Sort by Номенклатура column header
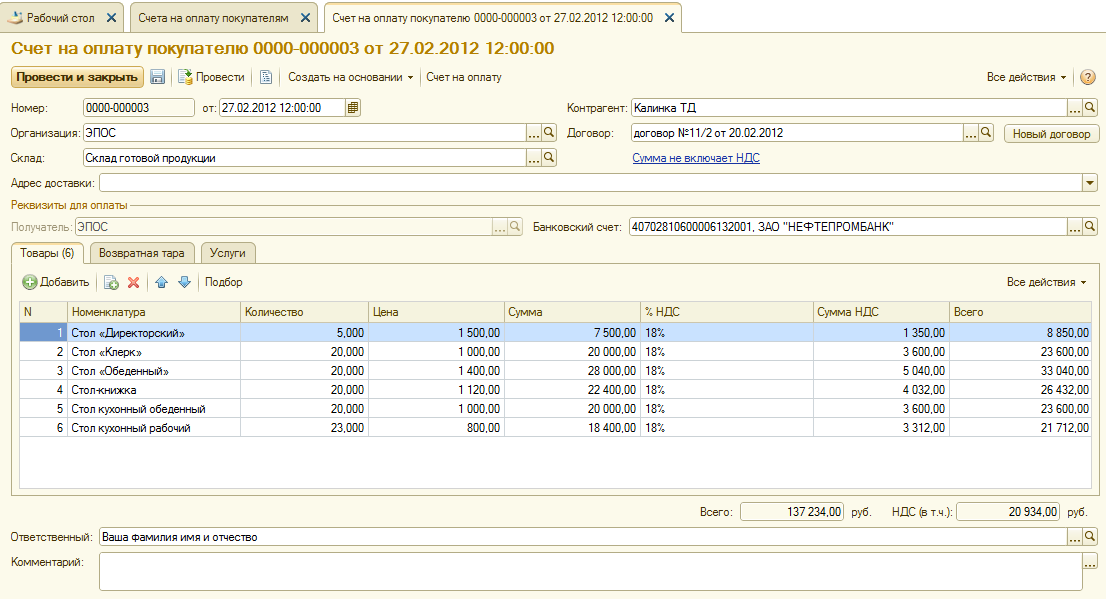The width and height of the screenshot is (1106, 599). pyautogui.click(x=154, y=312)
